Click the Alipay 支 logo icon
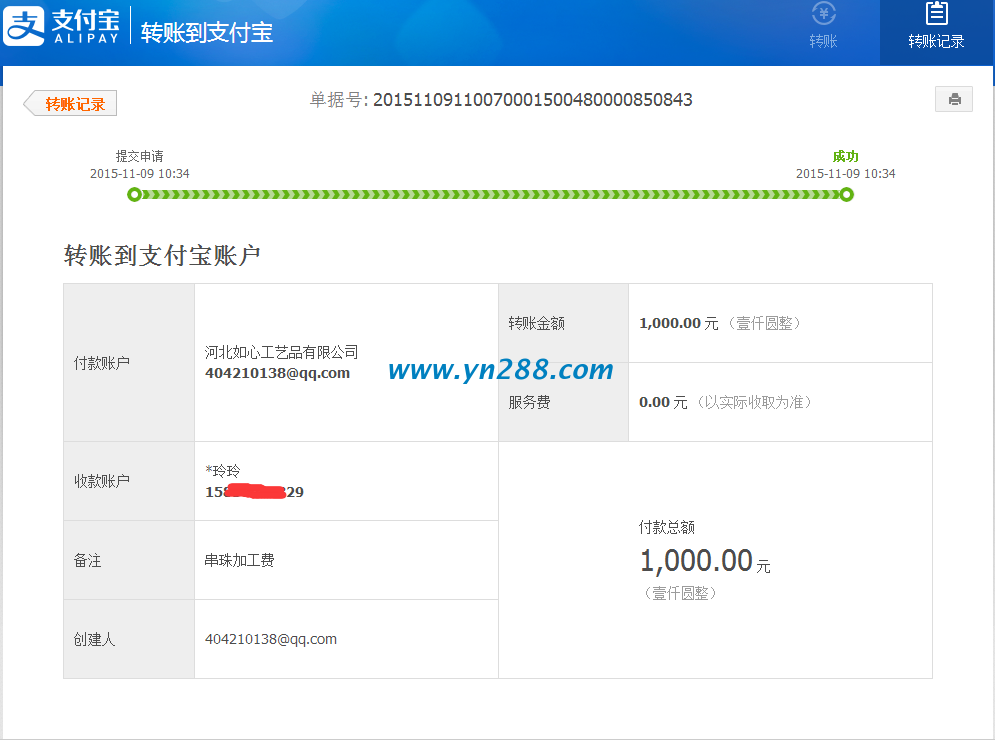The image size is (995, 741). 26,26
